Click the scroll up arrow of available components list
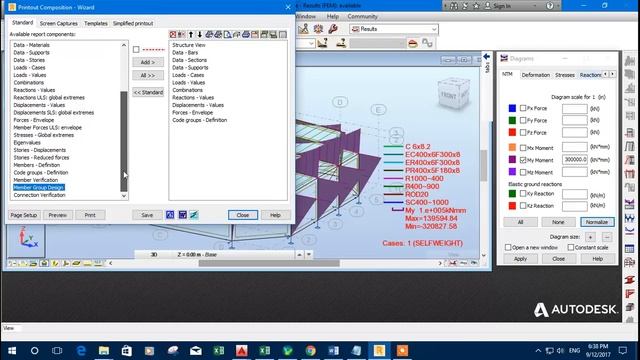The width and height of the screenshot is (640, 360). [x=124, y=45]
